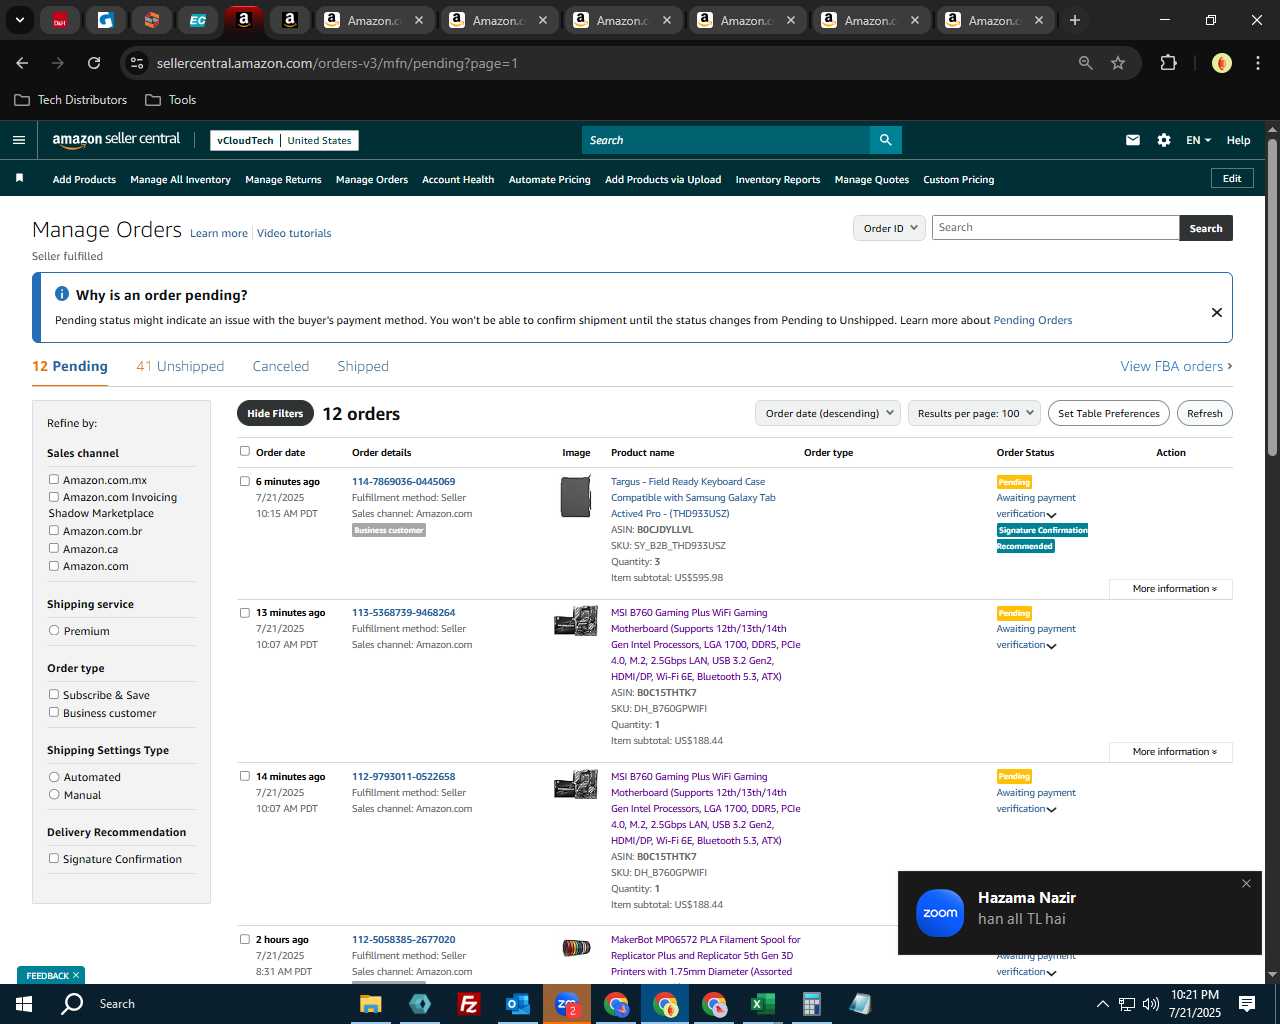
Task: Click the bookmark flag icon in nav bar
Action: coord(19,178)
